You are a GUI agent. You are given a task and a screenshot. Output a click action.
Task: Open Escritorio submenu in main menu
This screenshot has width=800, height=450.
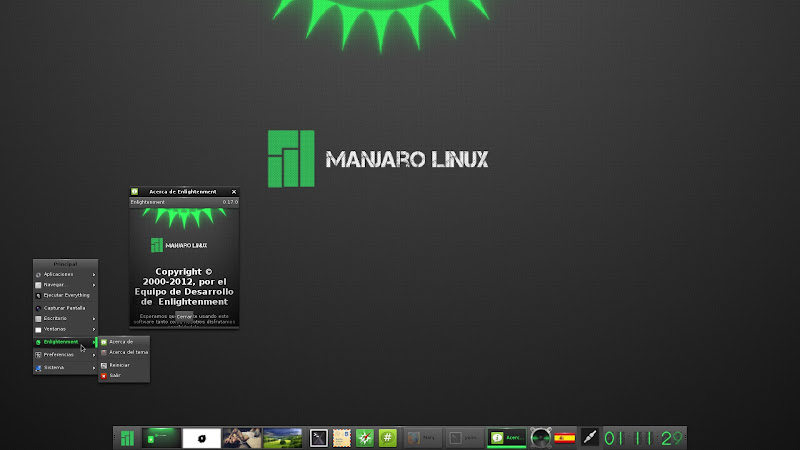[x=65, y=318]
